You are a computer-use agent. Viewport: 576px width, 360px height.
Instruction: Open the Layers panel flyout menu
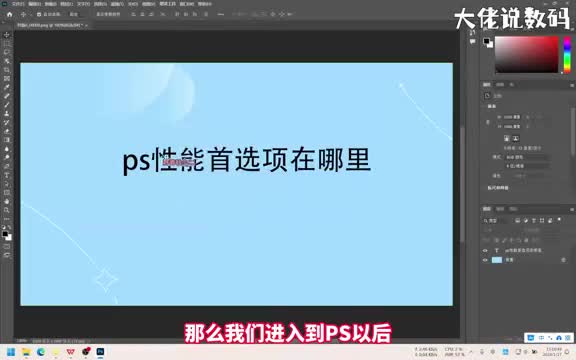(572, 209)
